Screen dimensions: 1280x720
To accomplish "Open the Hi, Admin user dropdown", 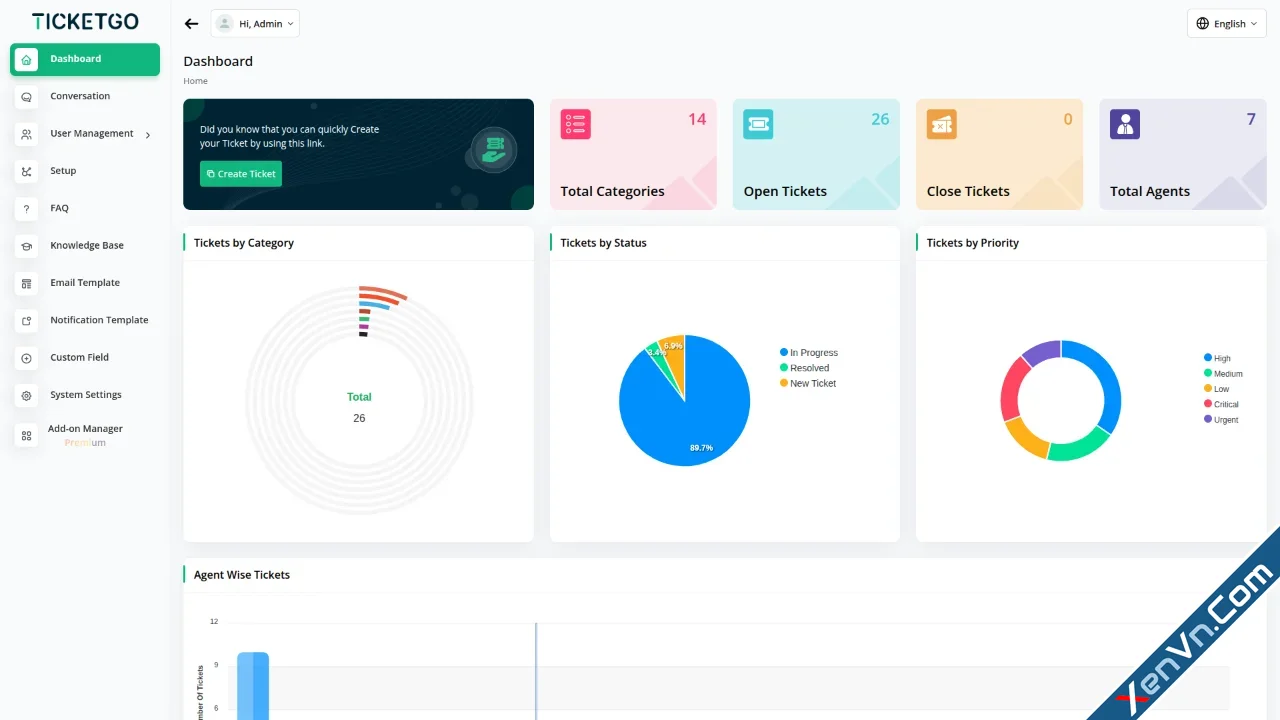I will (x=255, y=24).
